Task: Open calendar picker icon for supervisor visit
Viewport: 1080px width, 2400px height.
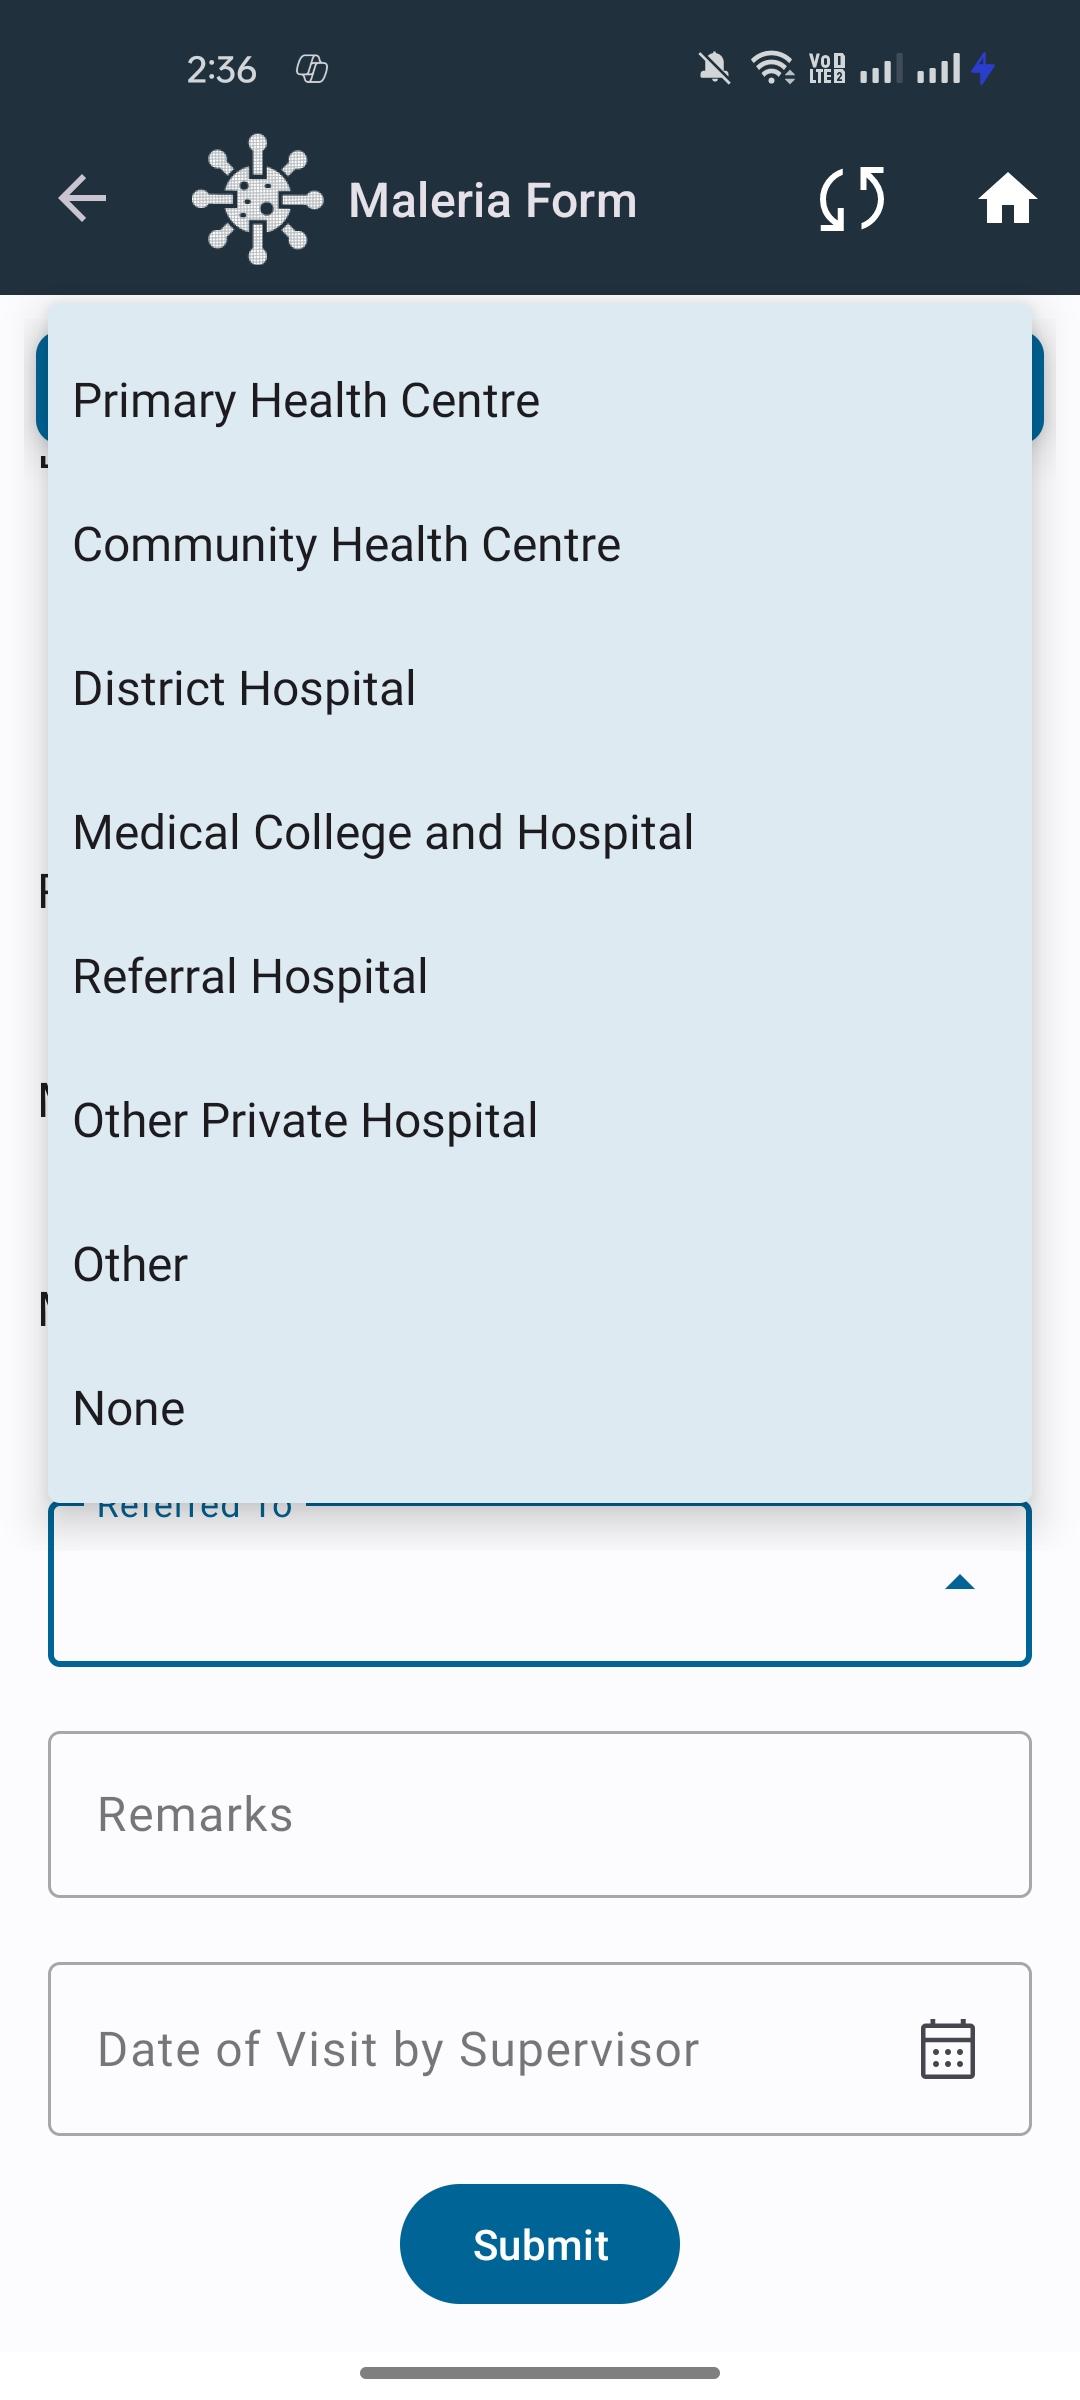Action: coord(947,2049)
